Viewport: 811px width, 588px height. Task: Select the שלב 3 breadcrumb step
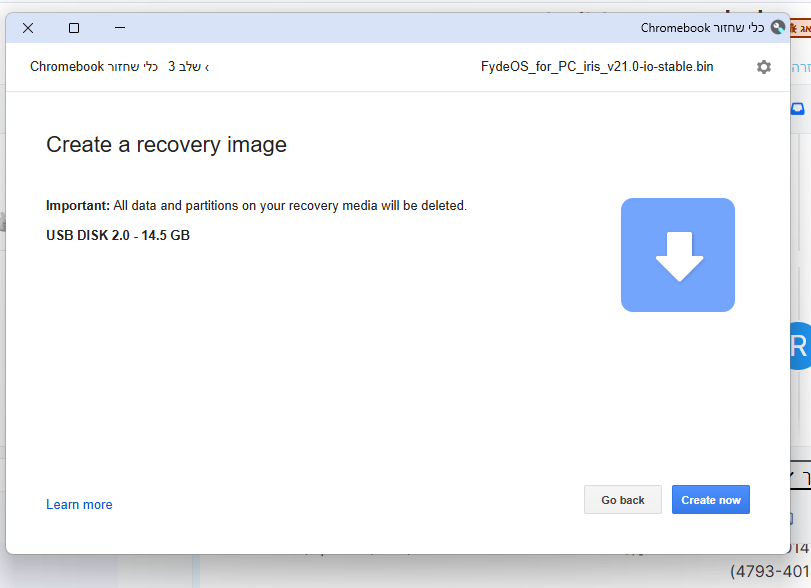tap(184, 67)
